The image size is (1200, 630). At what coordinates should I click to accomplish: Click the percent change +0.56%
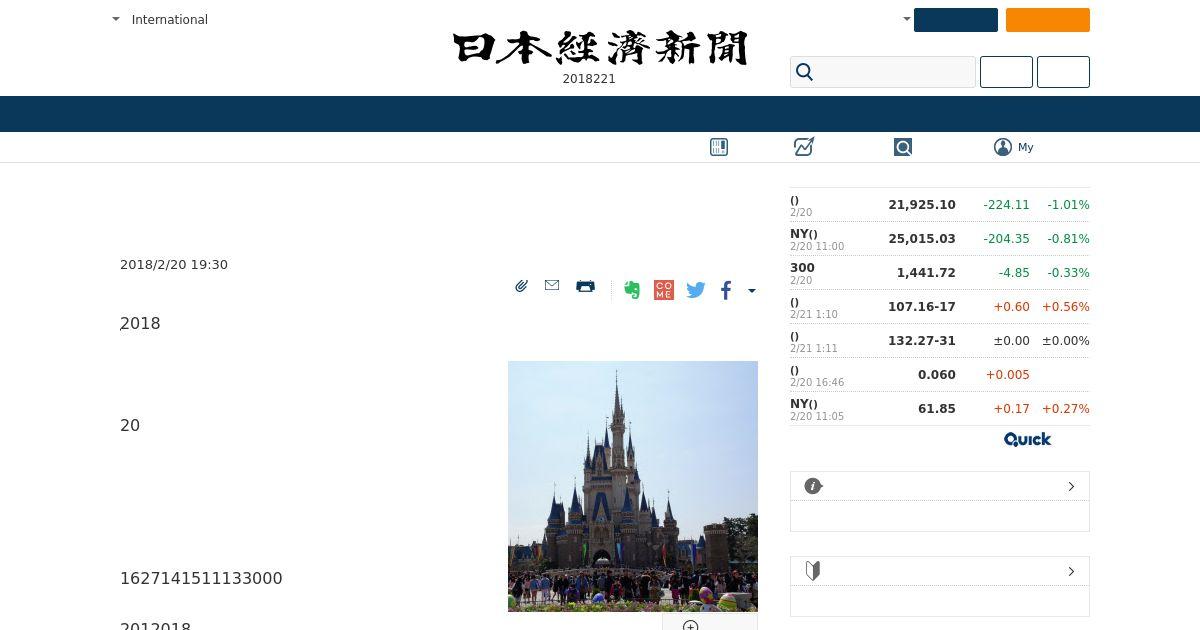click(x=1066, y=306)
